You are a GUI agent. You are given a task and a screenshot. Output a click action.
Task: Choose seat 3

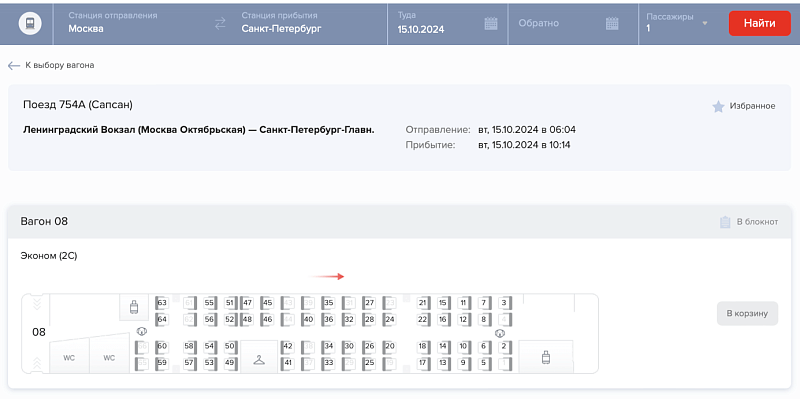click(505, 303)
